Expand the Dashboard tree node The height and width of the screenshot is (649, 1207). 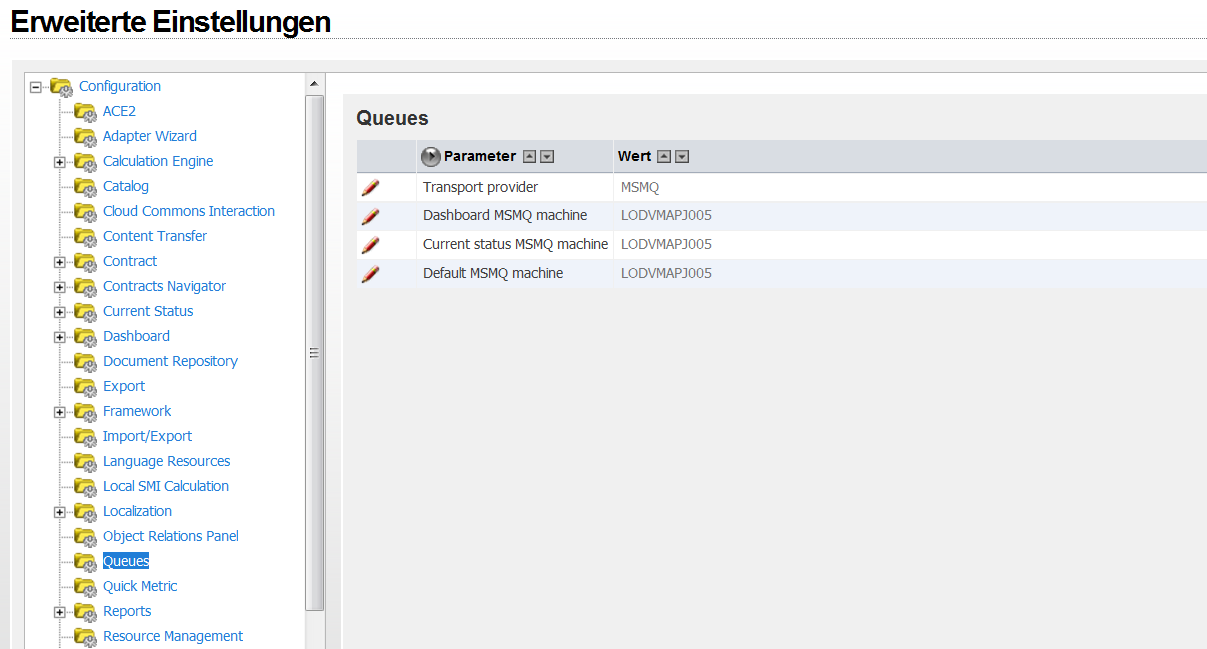pyautogui.click(x=60, y=337)
